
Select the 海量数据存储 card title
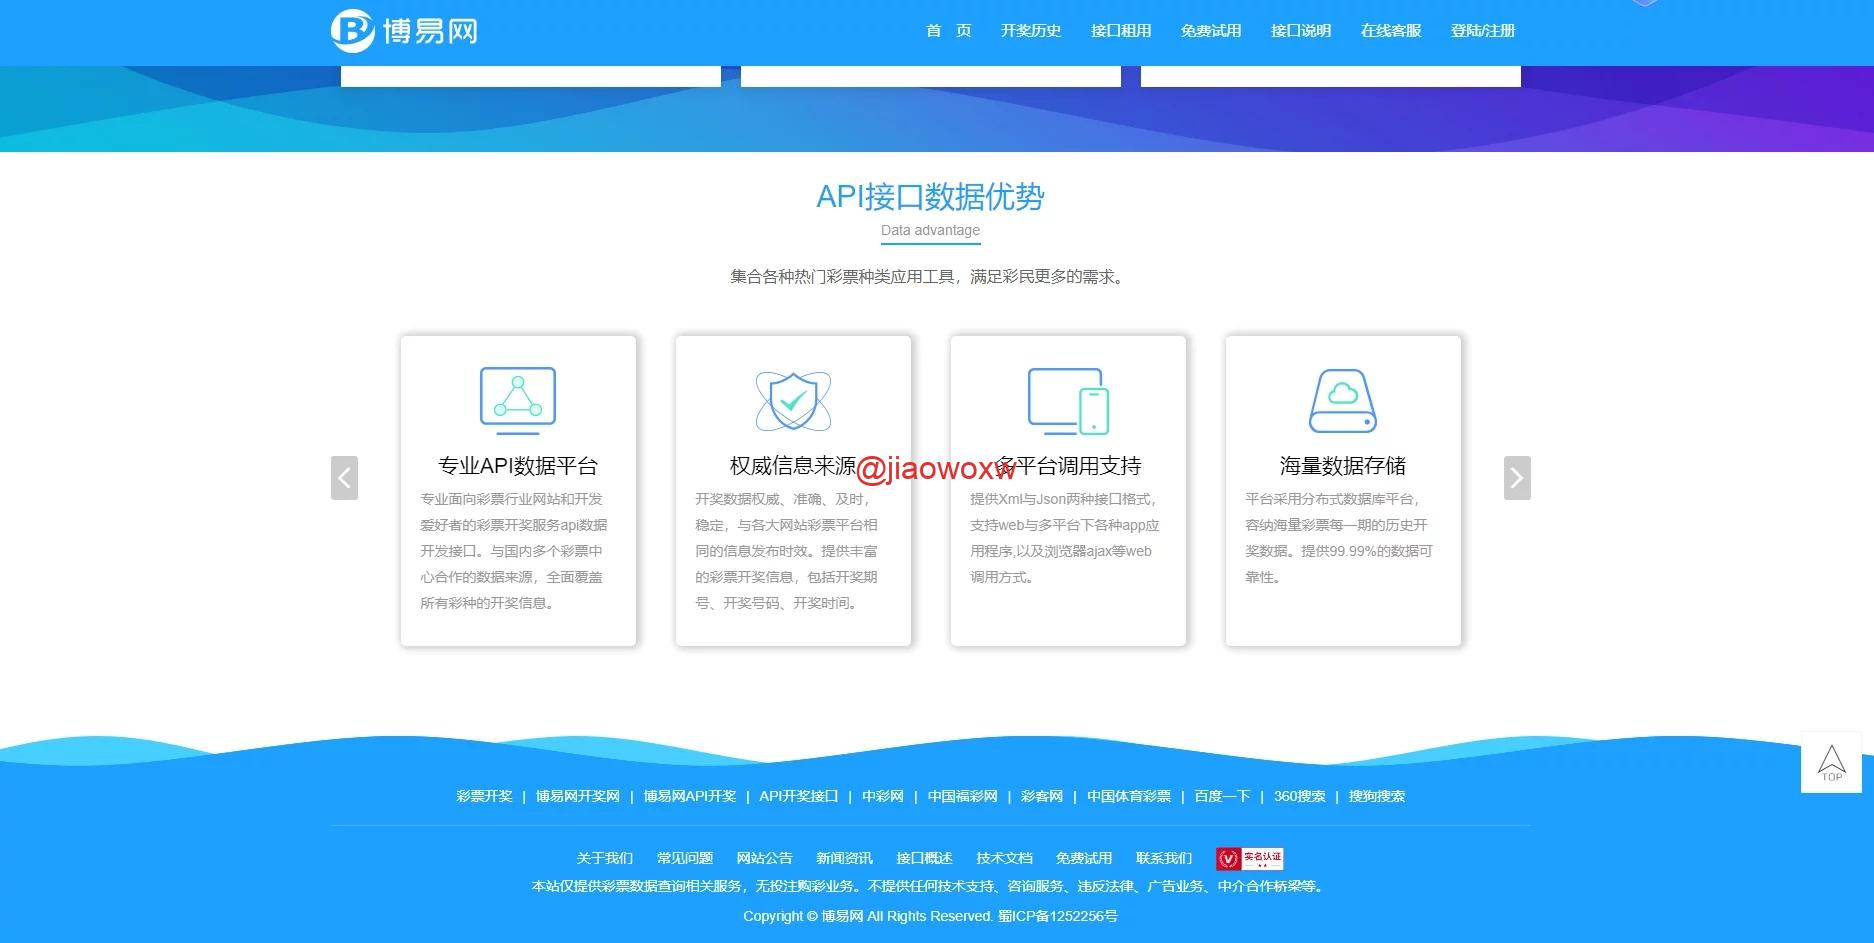1343,466
